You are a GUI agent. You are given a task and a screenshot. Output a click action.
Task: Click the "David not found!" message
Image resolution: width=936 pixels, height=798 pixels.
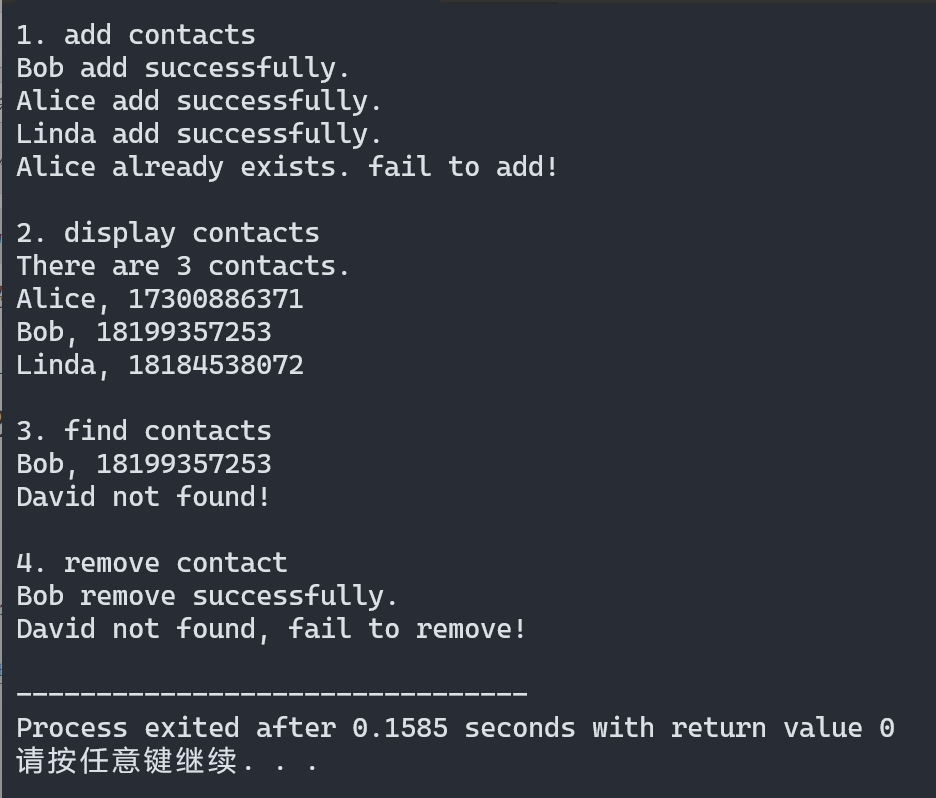coord(143,497)
